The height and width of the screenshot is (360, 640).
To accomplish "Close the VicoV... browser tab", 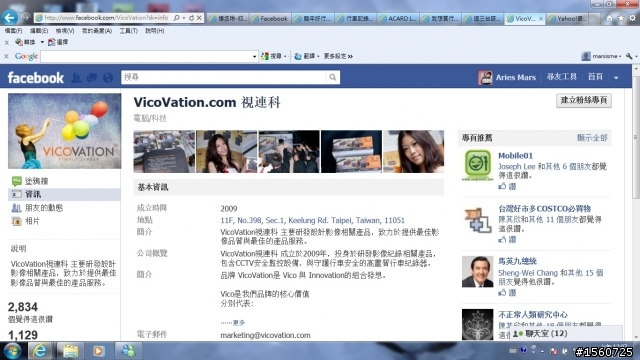I will [541, 18].
